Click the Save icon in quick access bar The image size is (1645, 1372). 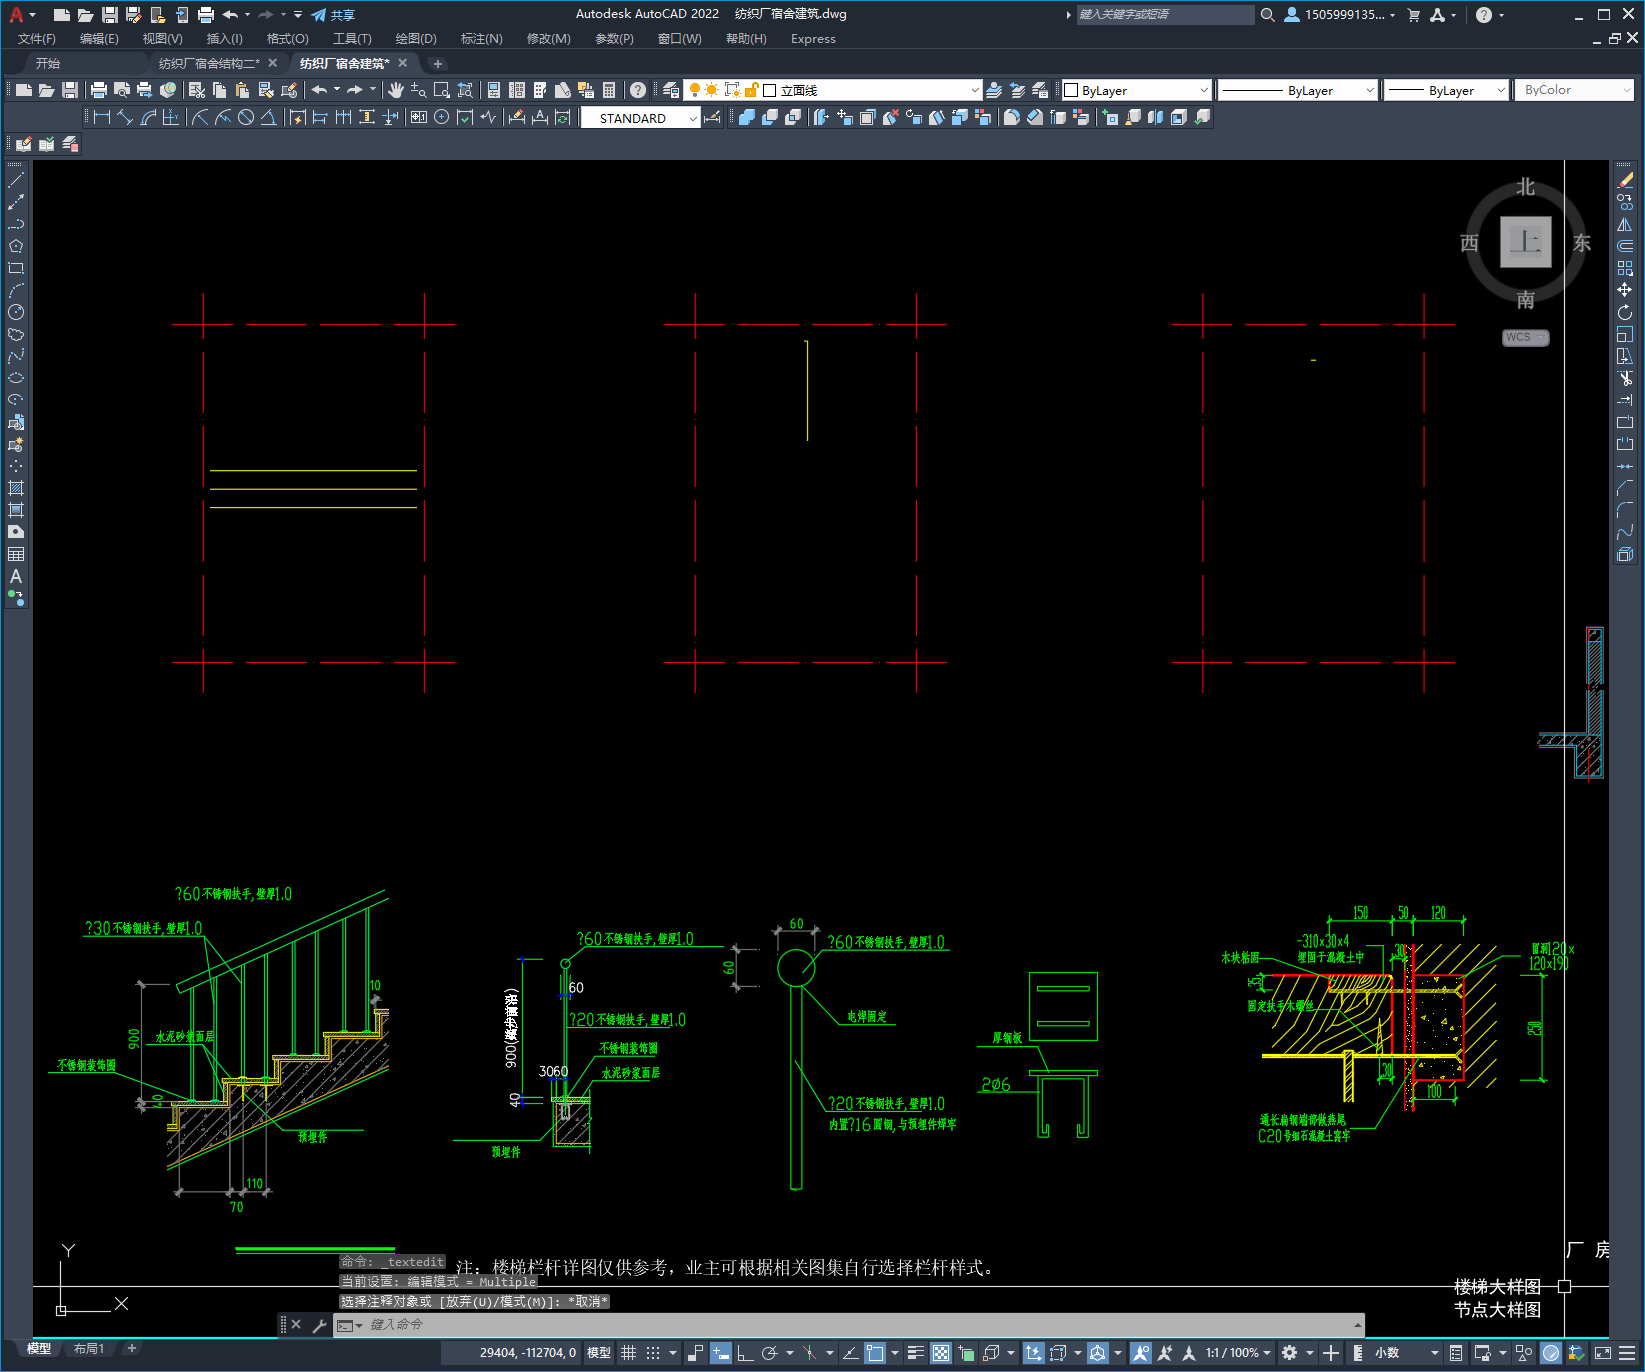[x=110, y=15]
